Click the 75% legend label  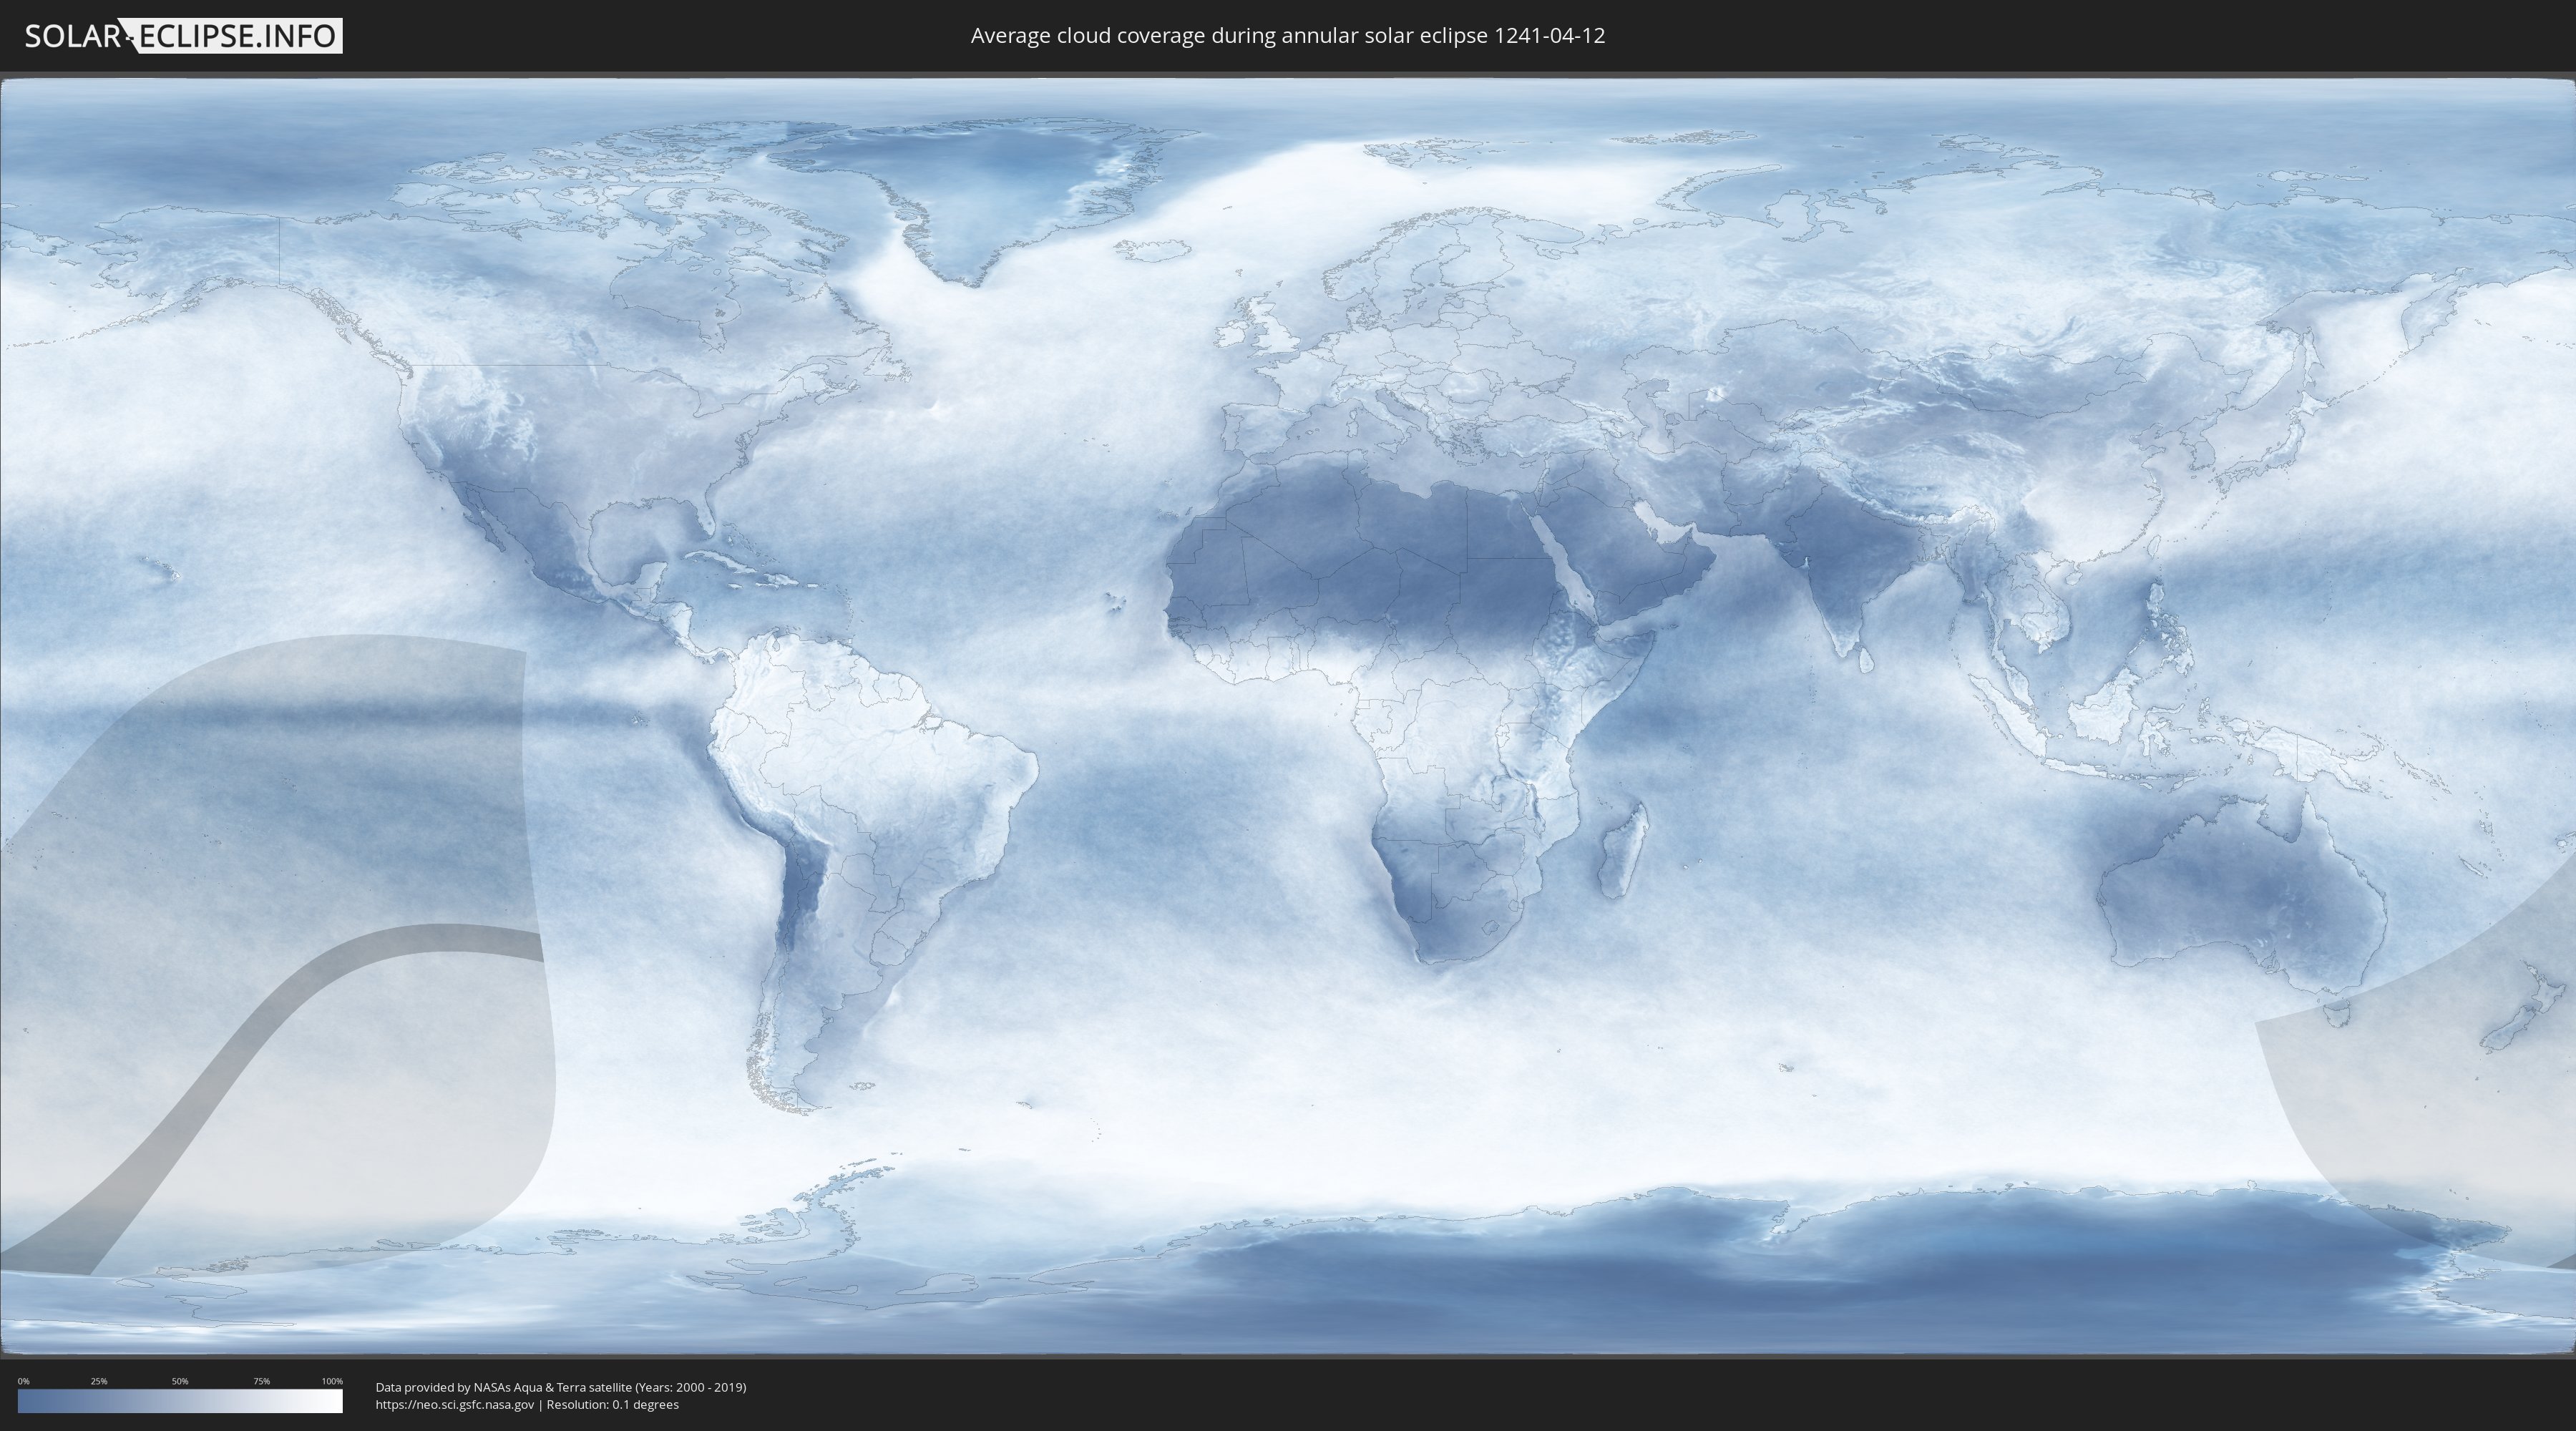261,1381
